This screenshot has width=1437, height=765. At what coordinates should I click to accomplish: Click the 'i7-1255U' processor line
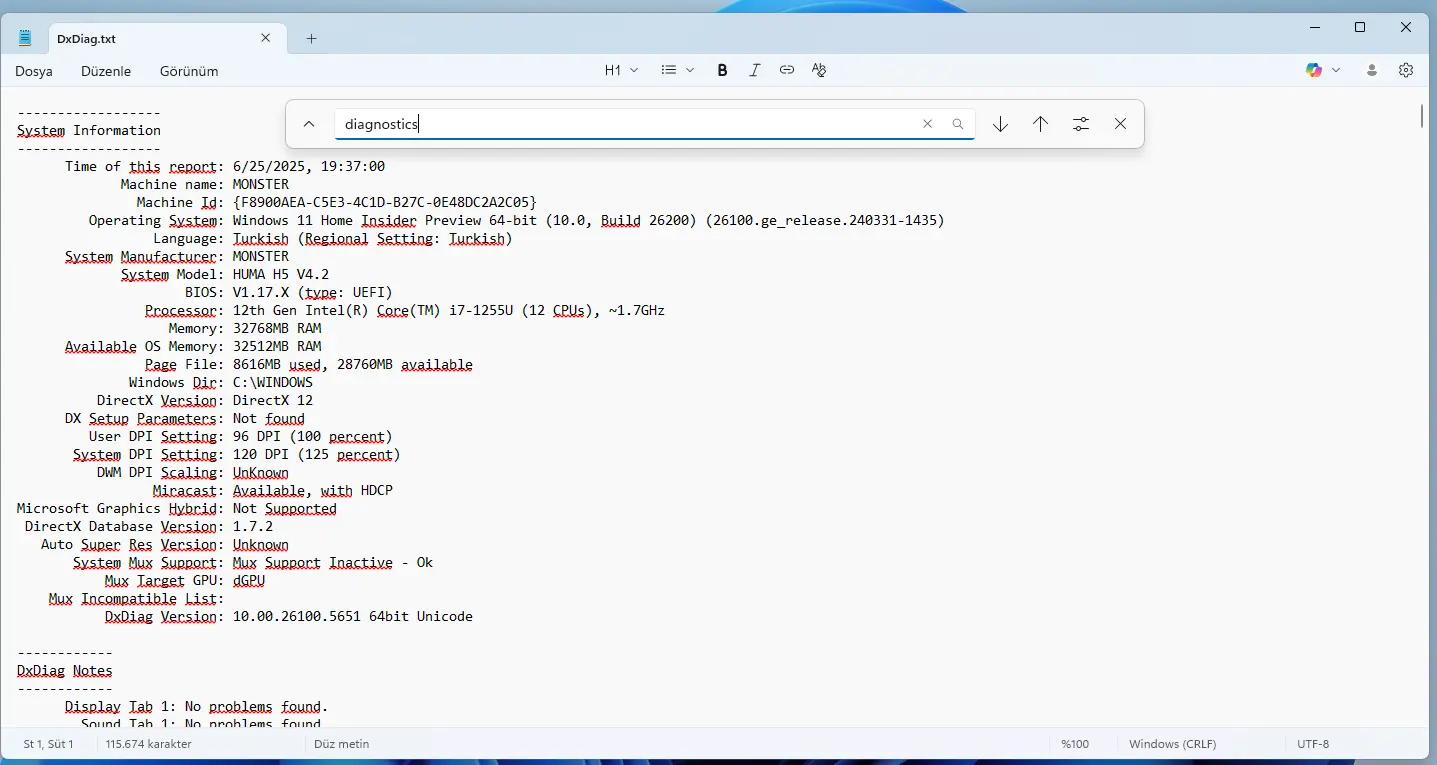(405, 310)
